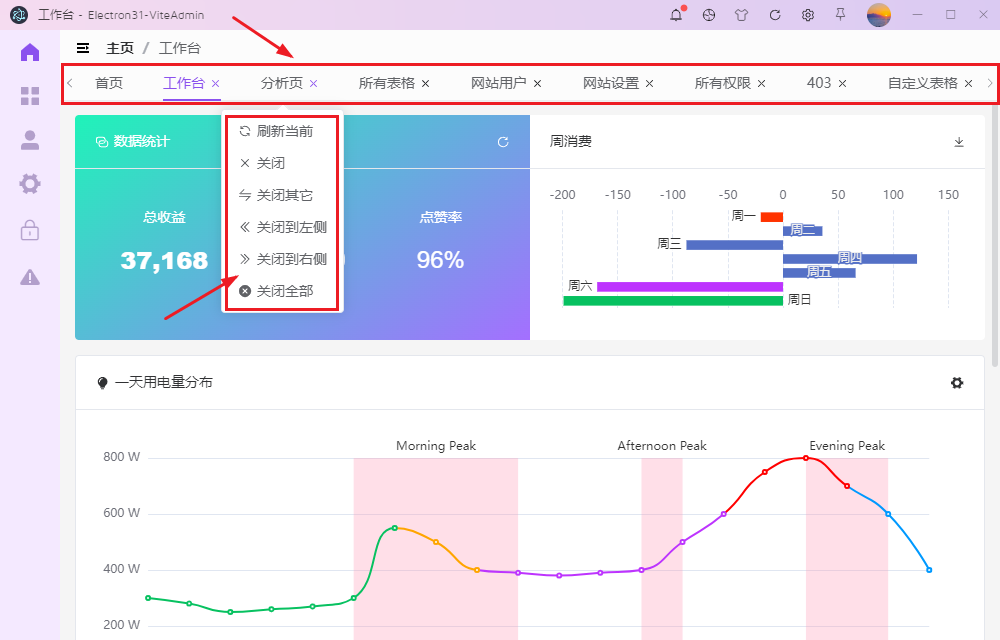Click the vertical page scrollbar
1000x640 pixels.
point(995,236)
